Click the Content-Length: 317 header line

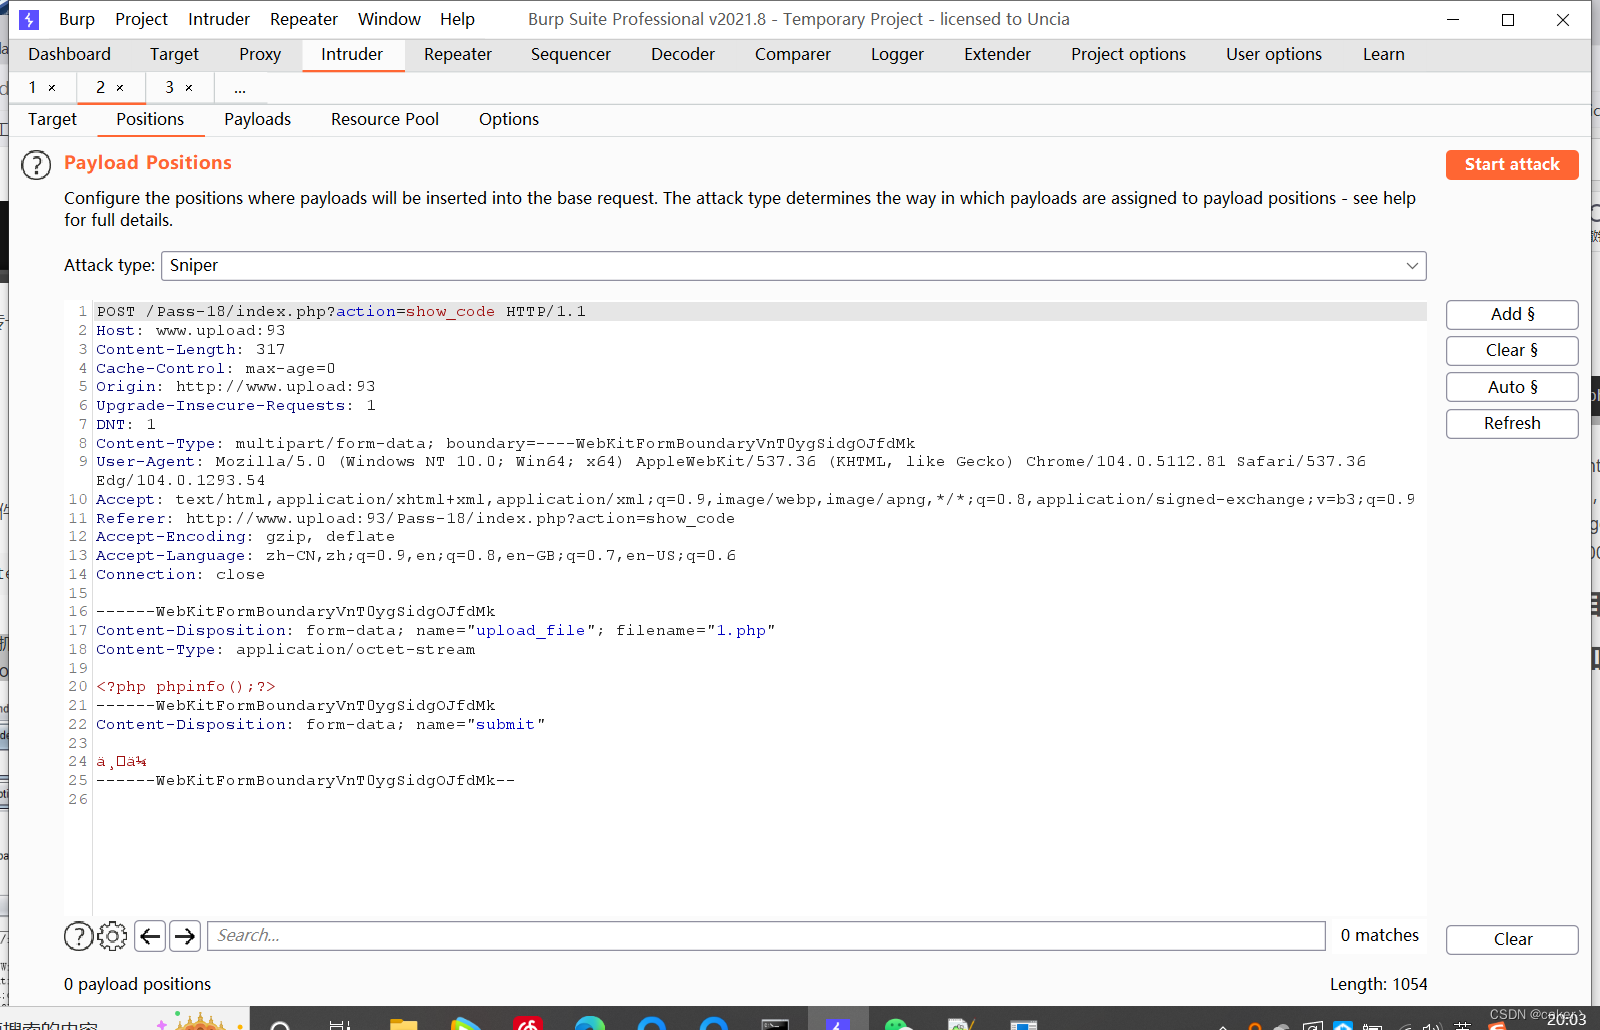(191, 350)
